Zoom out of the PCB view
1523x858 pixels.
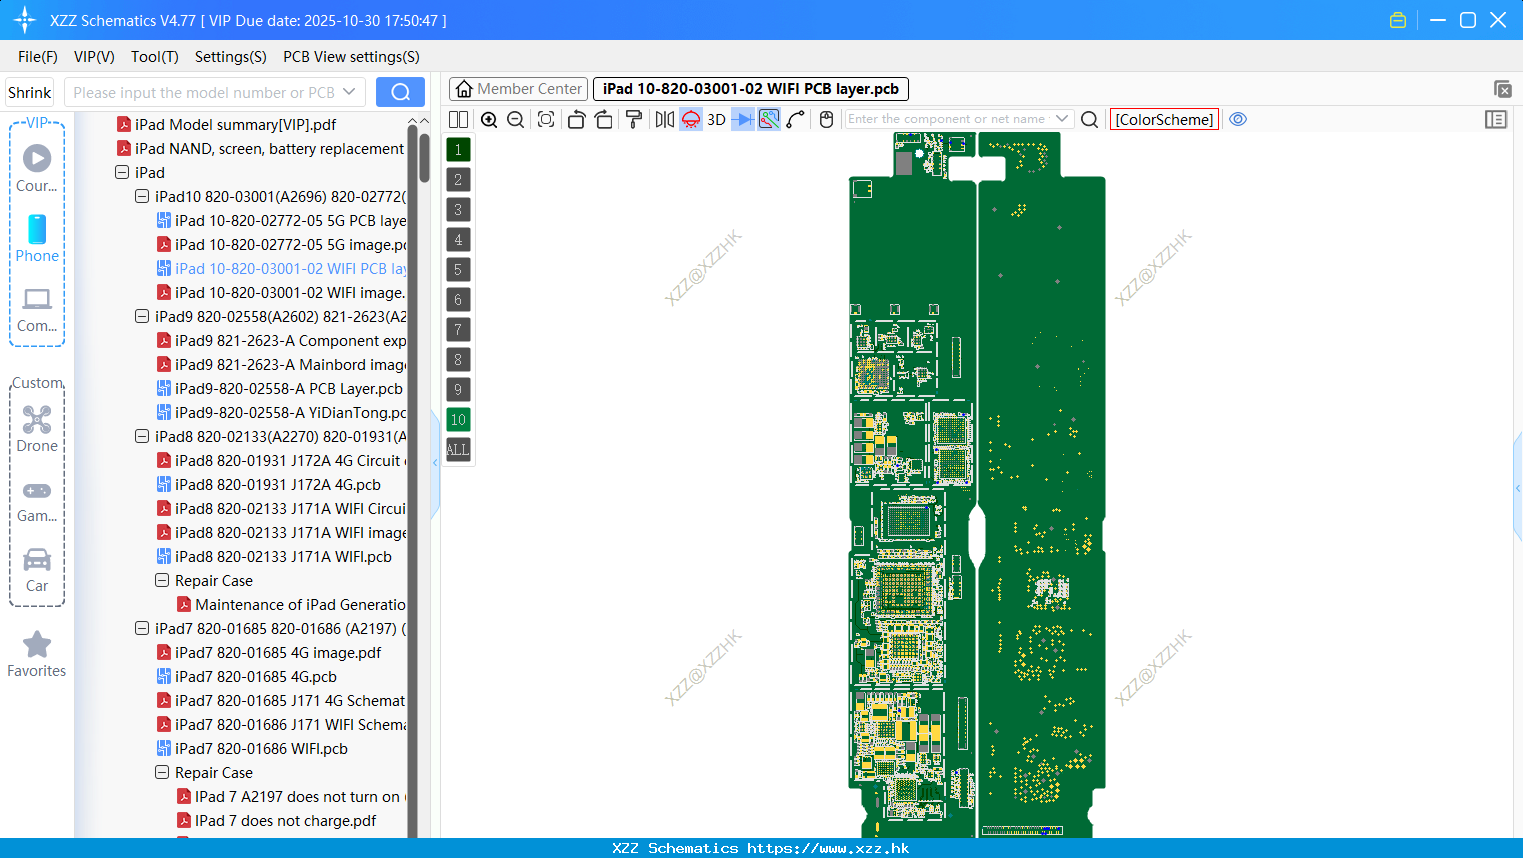[x=516, y=119]
